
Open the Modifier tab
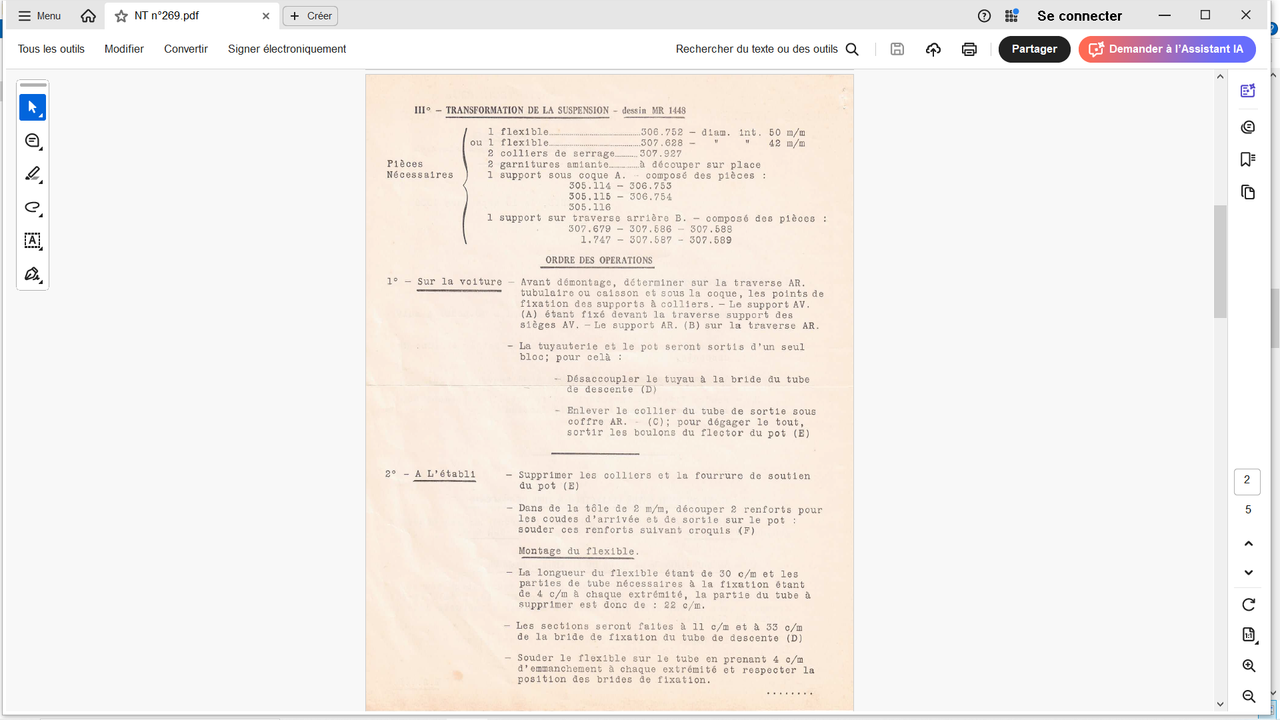click(124, 49)
